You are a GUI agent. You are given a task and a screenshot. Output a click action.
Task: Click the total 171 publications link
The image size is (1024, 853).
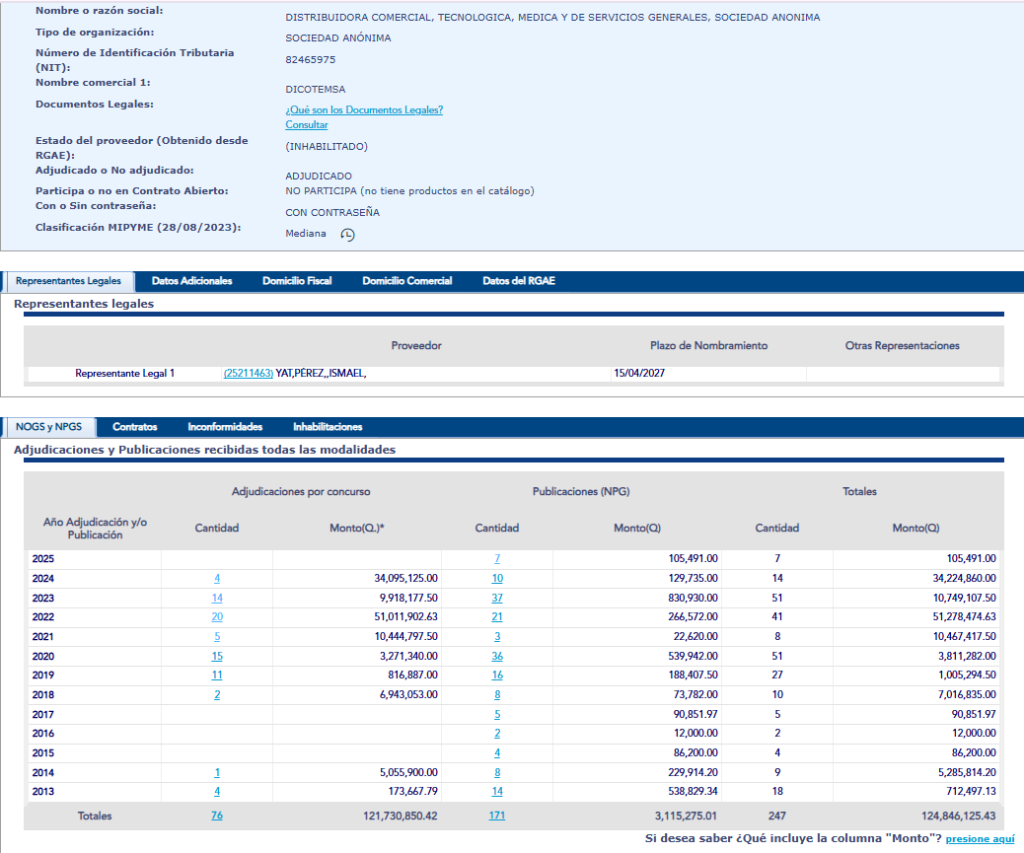coord(497,816)
